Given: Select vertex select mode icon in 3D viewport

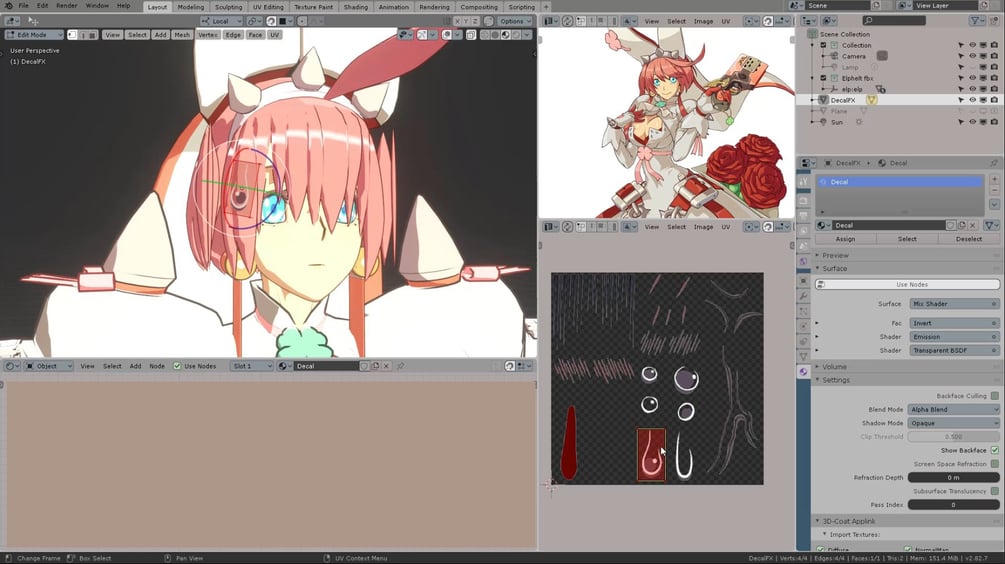Looking at the screenshot, I should (72, 35).
